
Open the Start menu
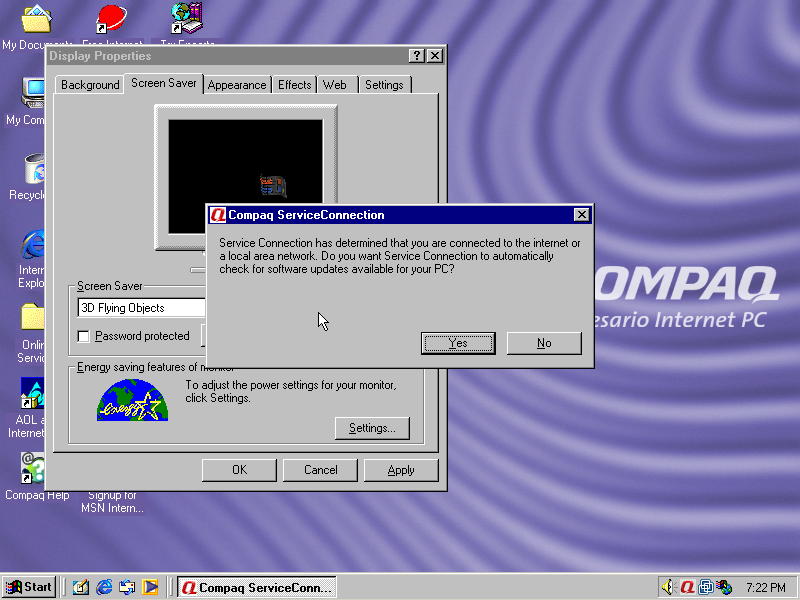click(29, 587)
